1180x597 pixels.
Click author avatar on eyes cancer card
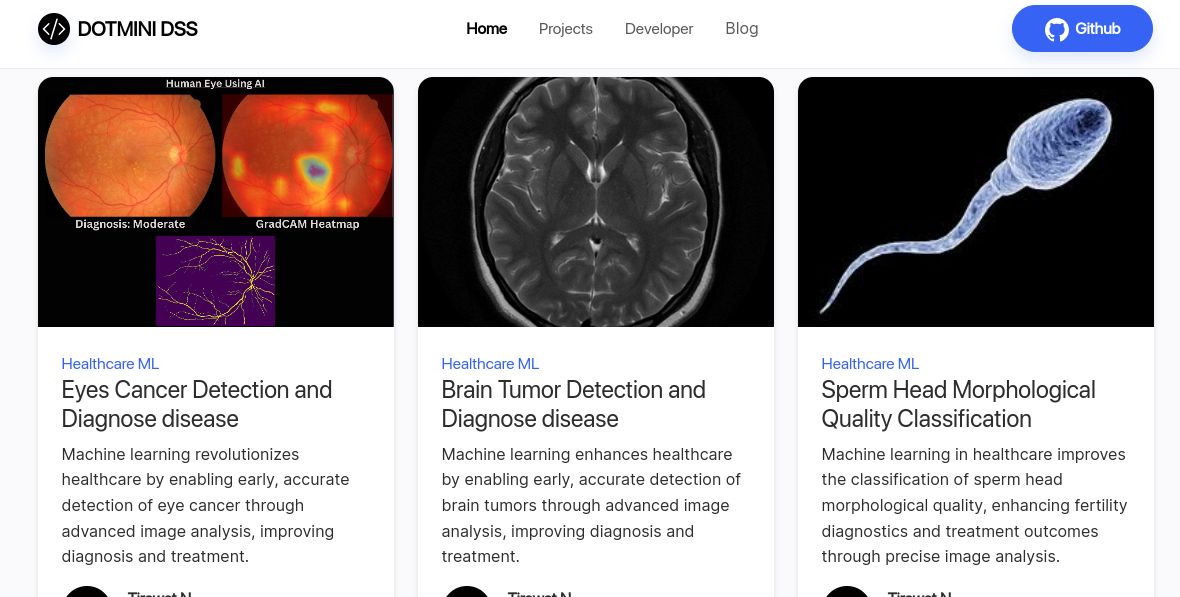point(87,591)
